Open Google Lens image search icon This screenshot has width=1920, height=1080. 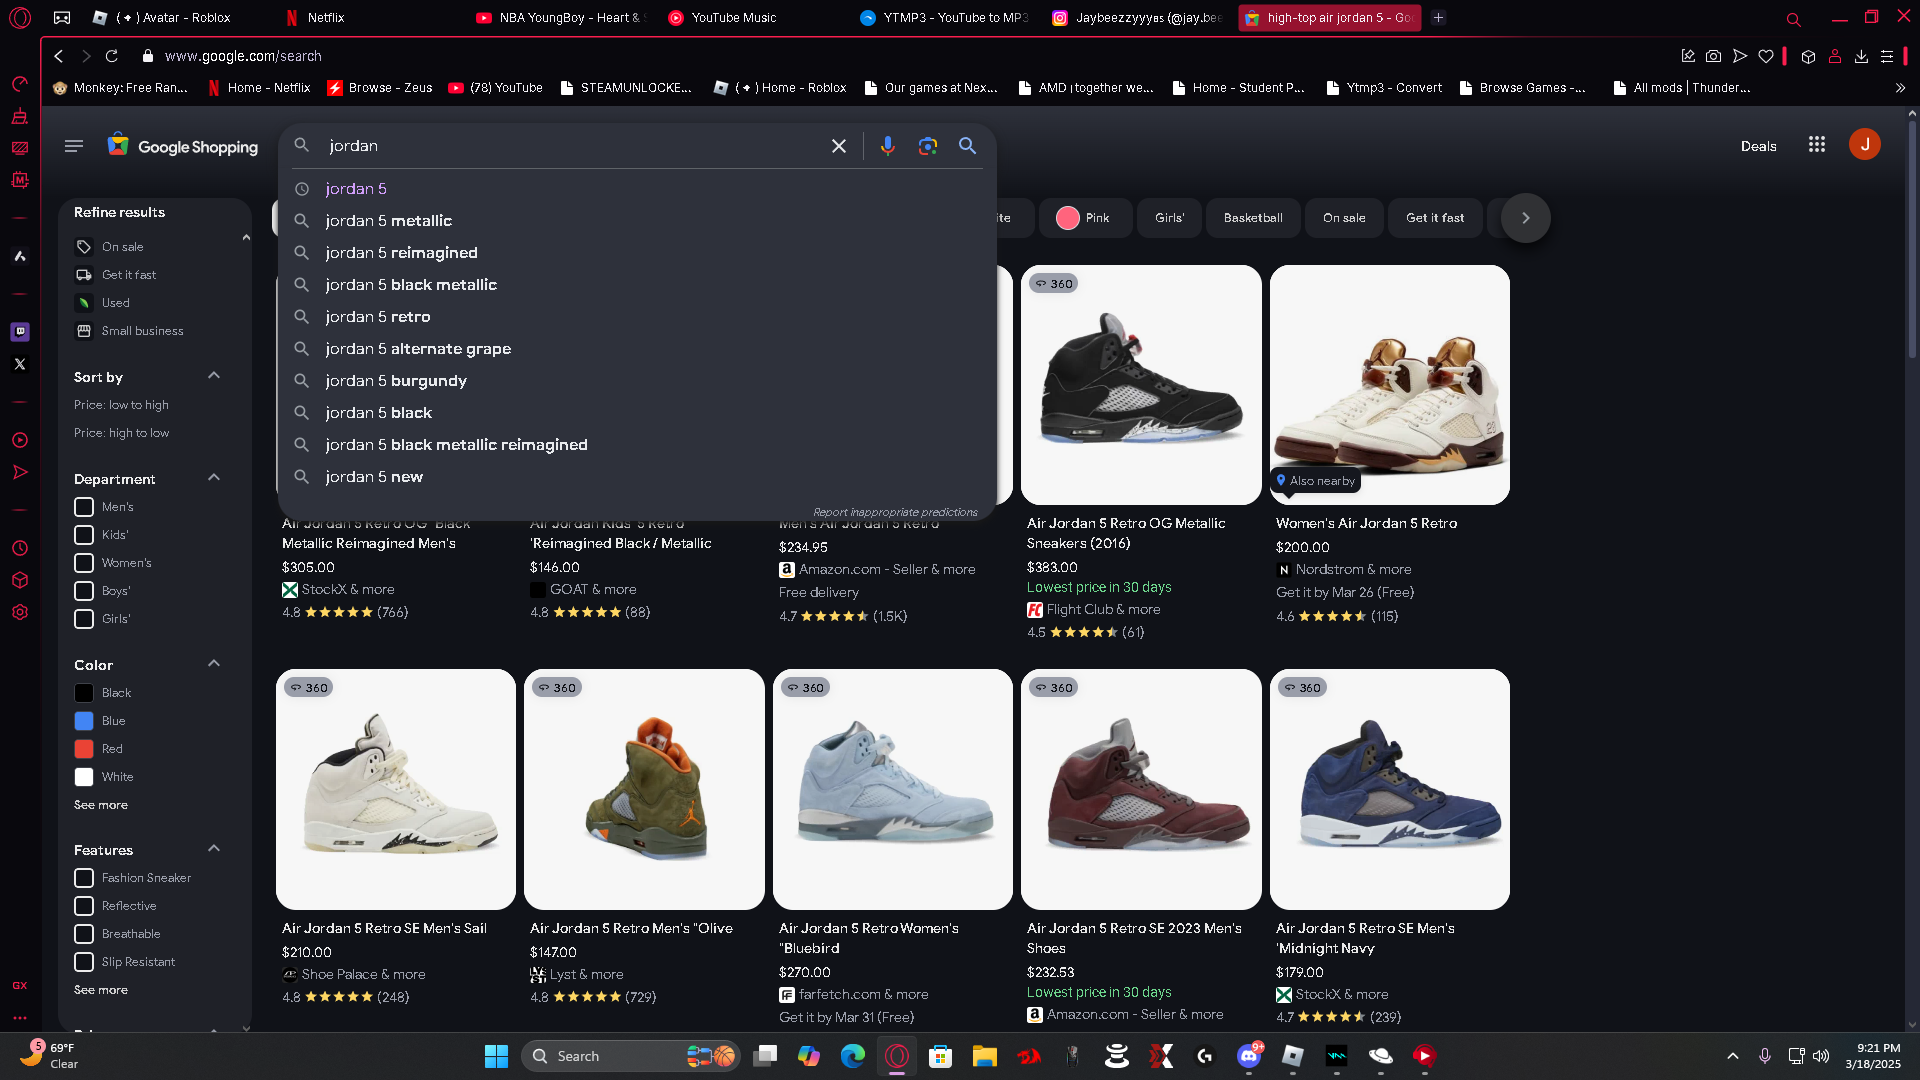pos(928,146)
